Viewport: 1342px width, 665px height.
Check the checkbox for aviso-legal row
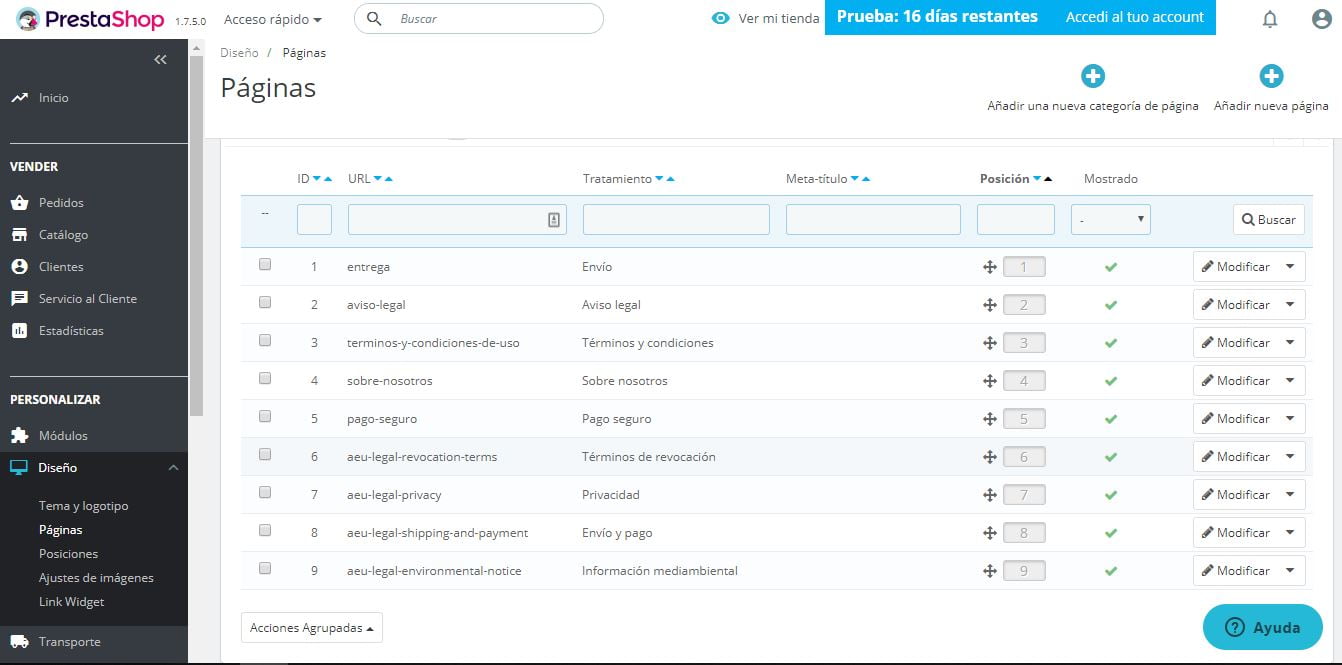point(264,303)
